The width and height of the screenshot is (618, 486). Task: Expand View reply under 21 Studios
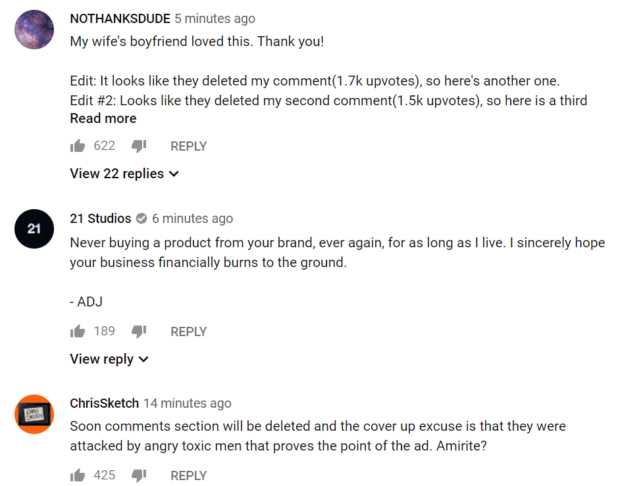tap(109, 359)
